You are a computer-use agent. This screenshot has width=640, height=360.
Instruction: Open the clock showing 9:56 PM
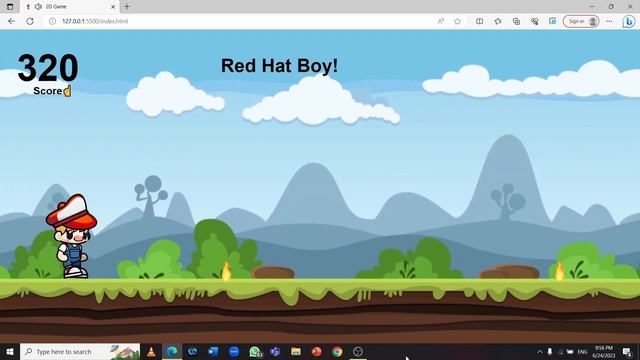click(604, 351)
